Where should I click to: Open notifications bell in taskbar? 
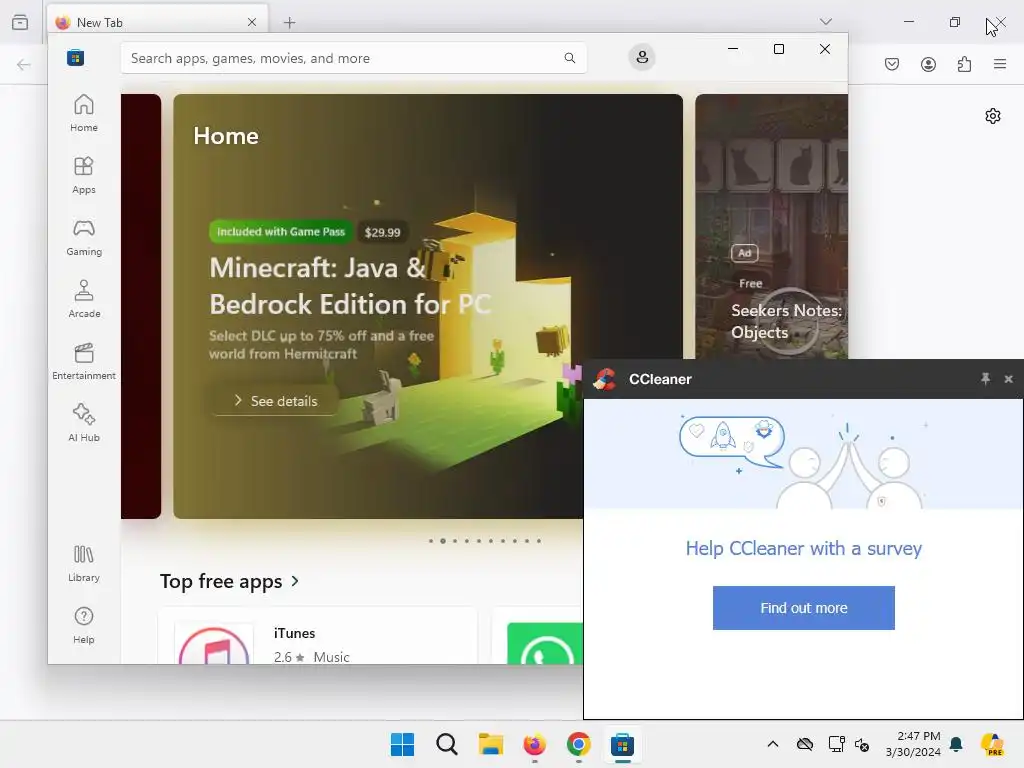click(956, 744)
